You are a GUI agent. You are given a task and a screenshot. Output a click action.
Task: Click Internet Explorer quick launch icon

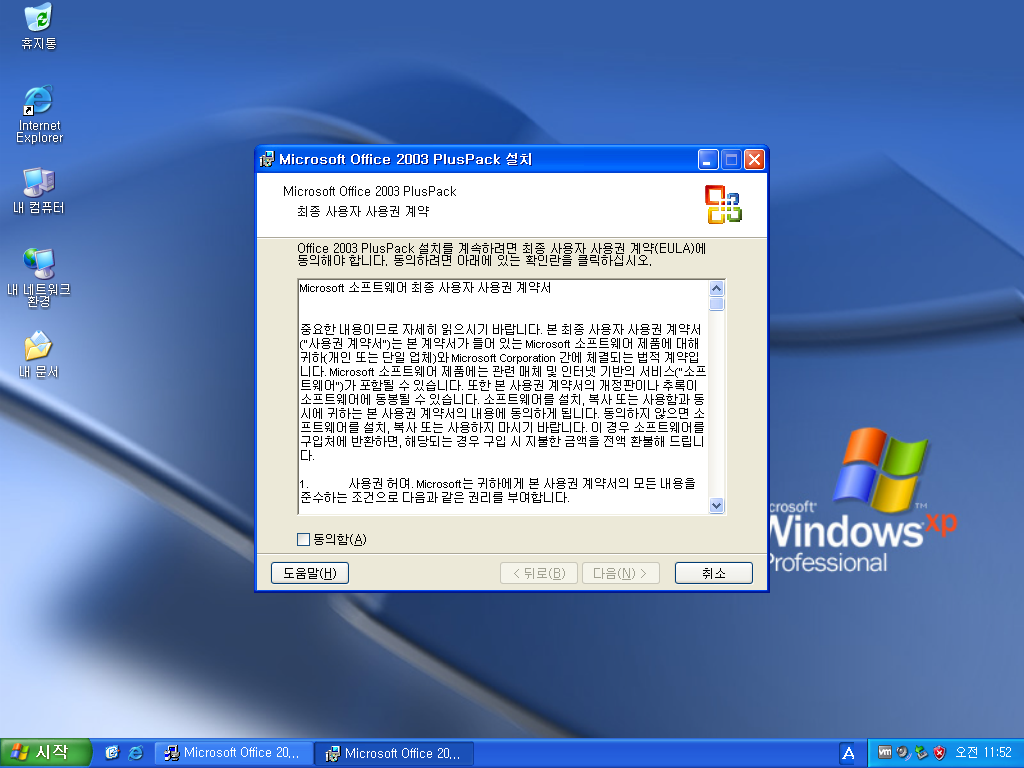[x=136, y=753]
